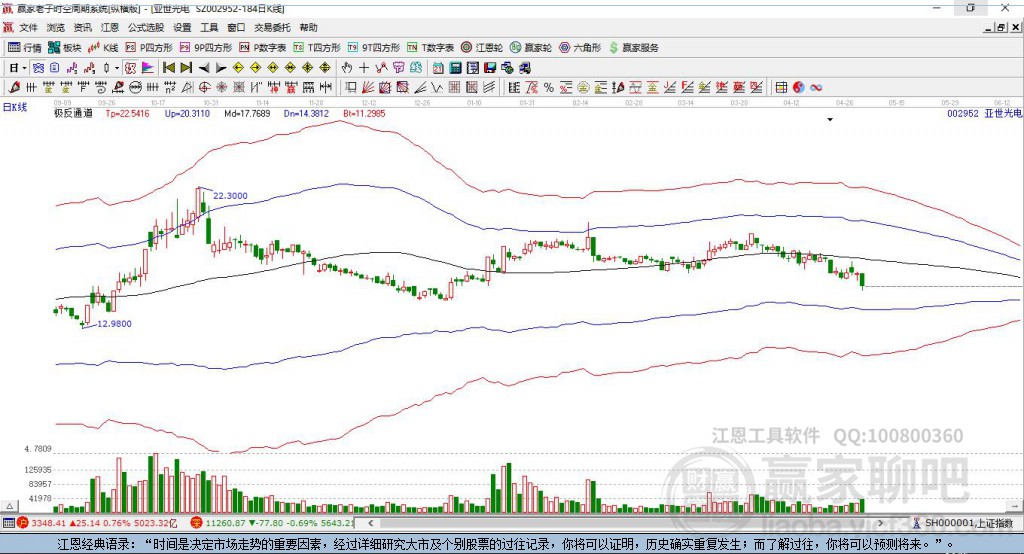Click the Bt=11.2985 indicator value
This screenshot has width=1024, height=554.
coord(364,113)
